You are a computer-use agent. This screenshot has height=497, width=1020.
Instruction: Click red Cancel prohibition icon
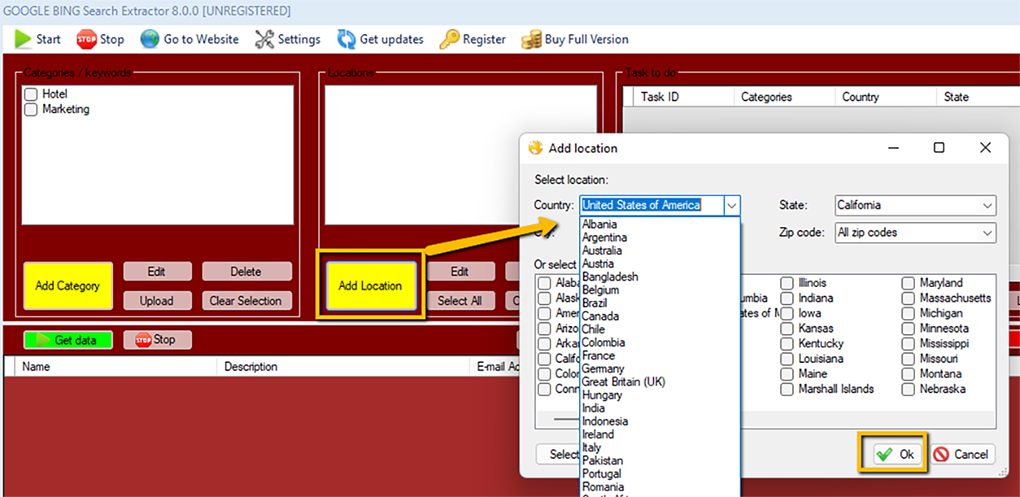coord(941,454)
